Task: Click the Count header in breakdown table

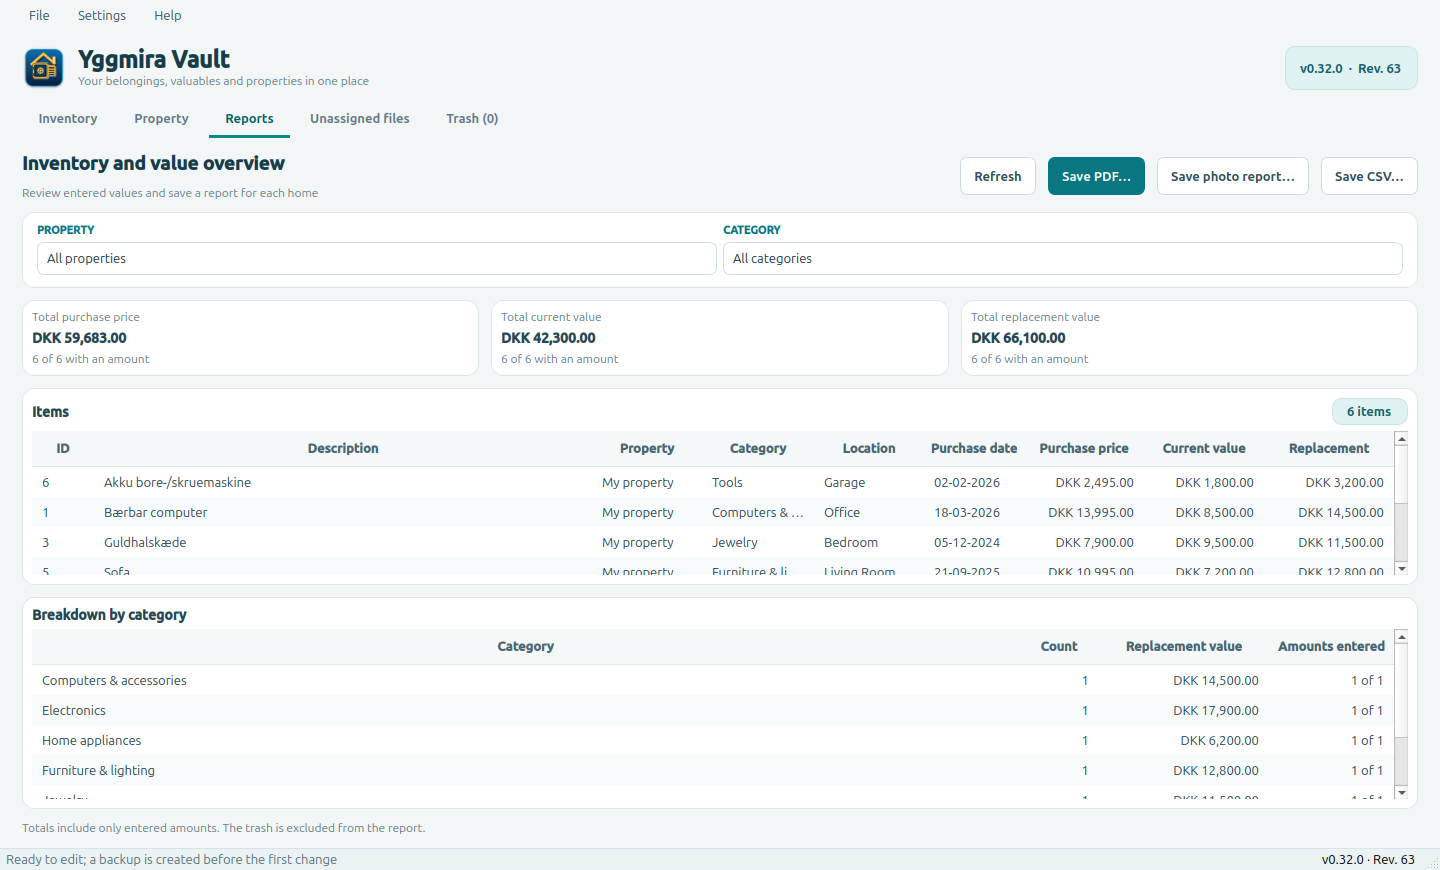Action: 1059,647
